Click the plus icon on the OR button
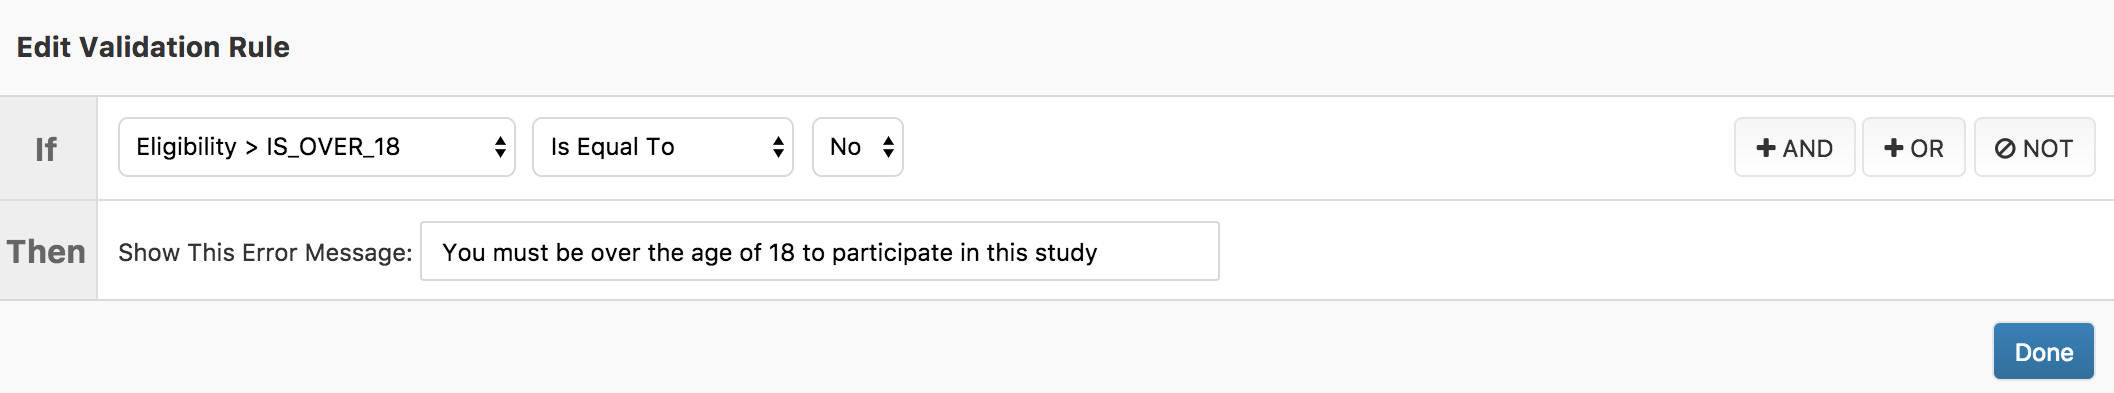 coord(1893,148)
